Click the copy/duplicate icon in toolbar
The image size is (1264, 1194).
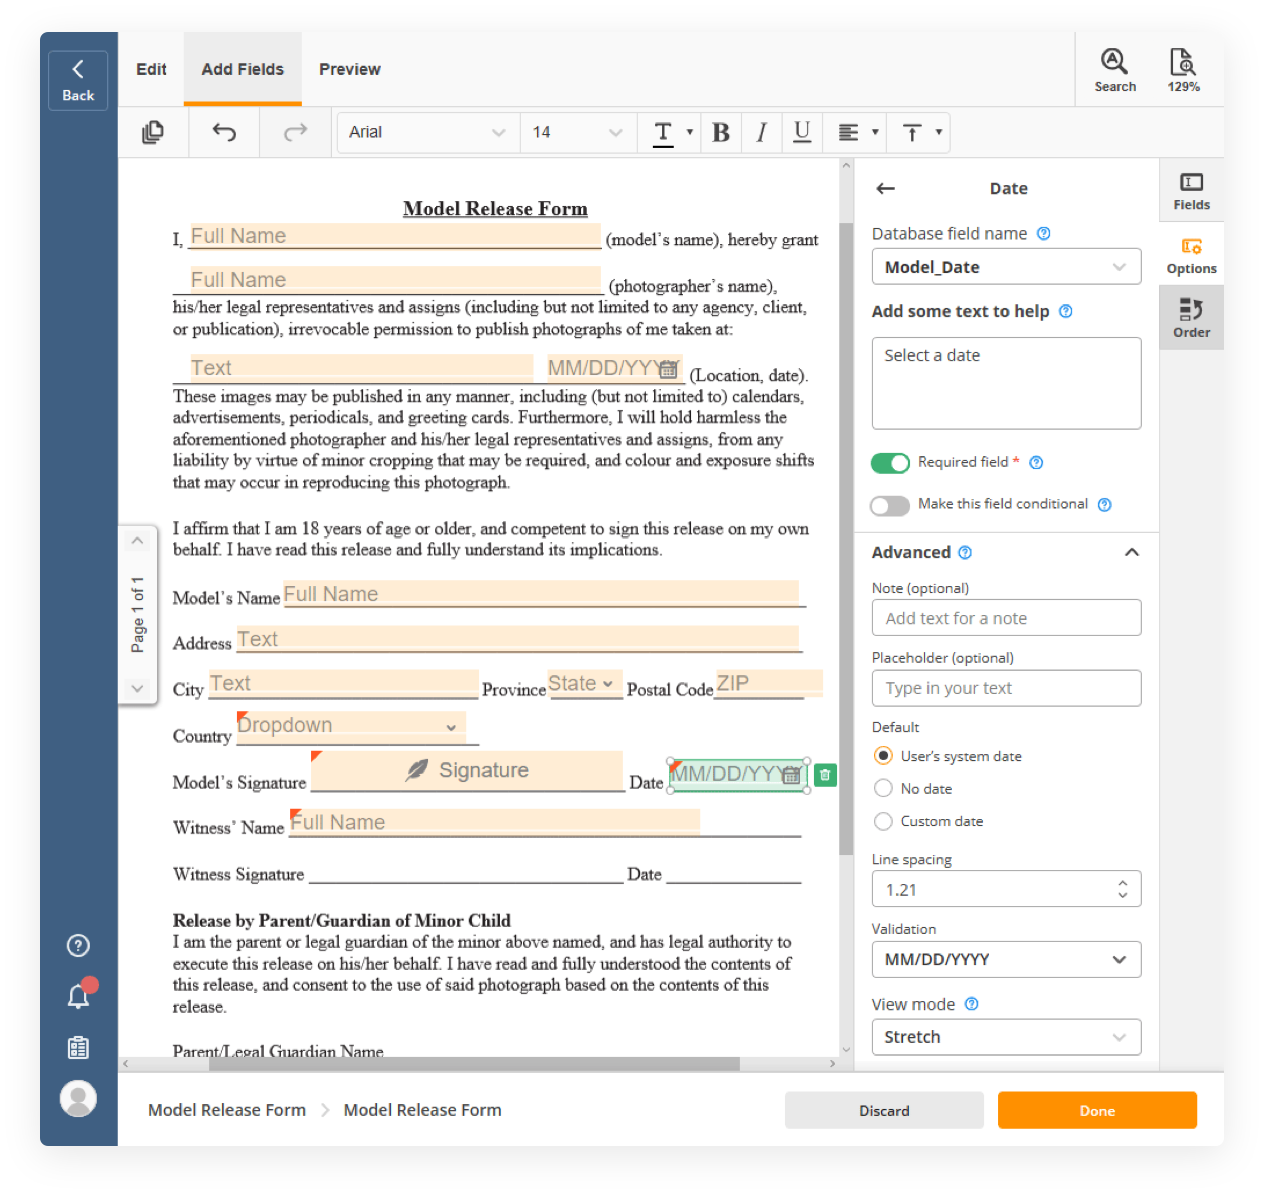click(x=153, y=132)
